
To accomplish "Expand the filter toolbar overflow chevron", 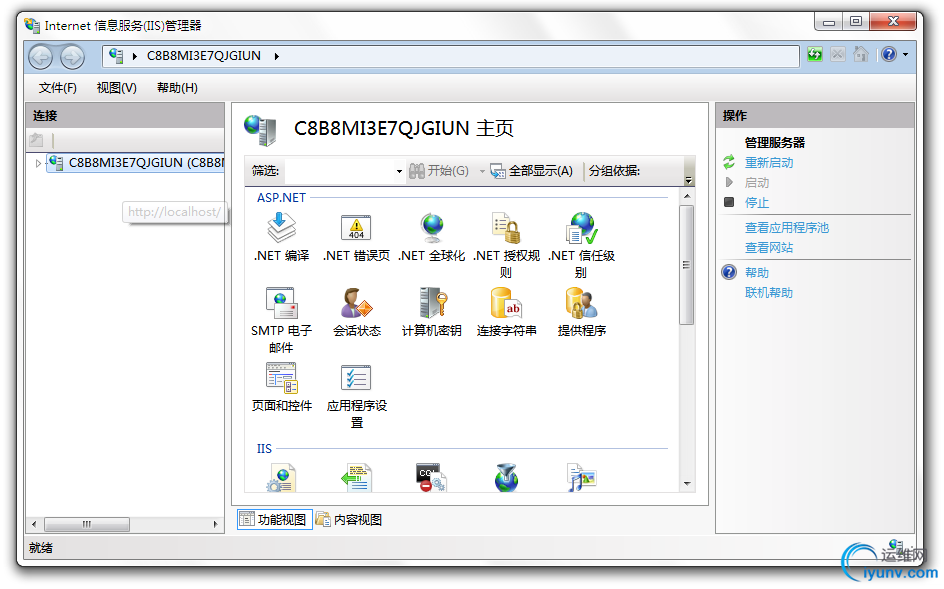I will 689,180.
